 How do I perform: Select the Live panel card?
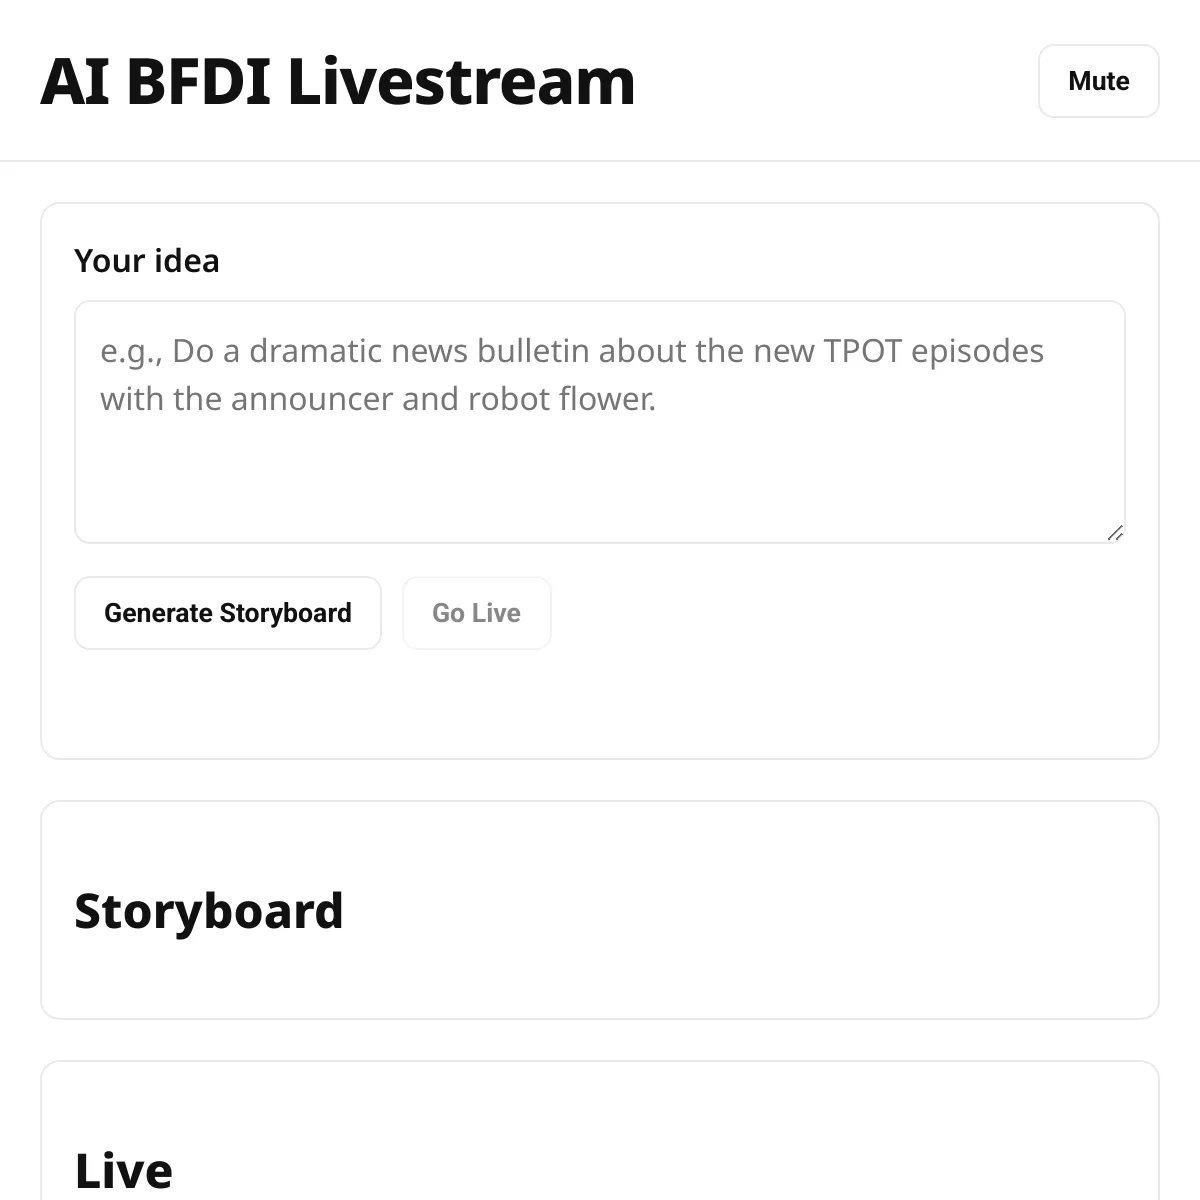(x=600, y=1131)
